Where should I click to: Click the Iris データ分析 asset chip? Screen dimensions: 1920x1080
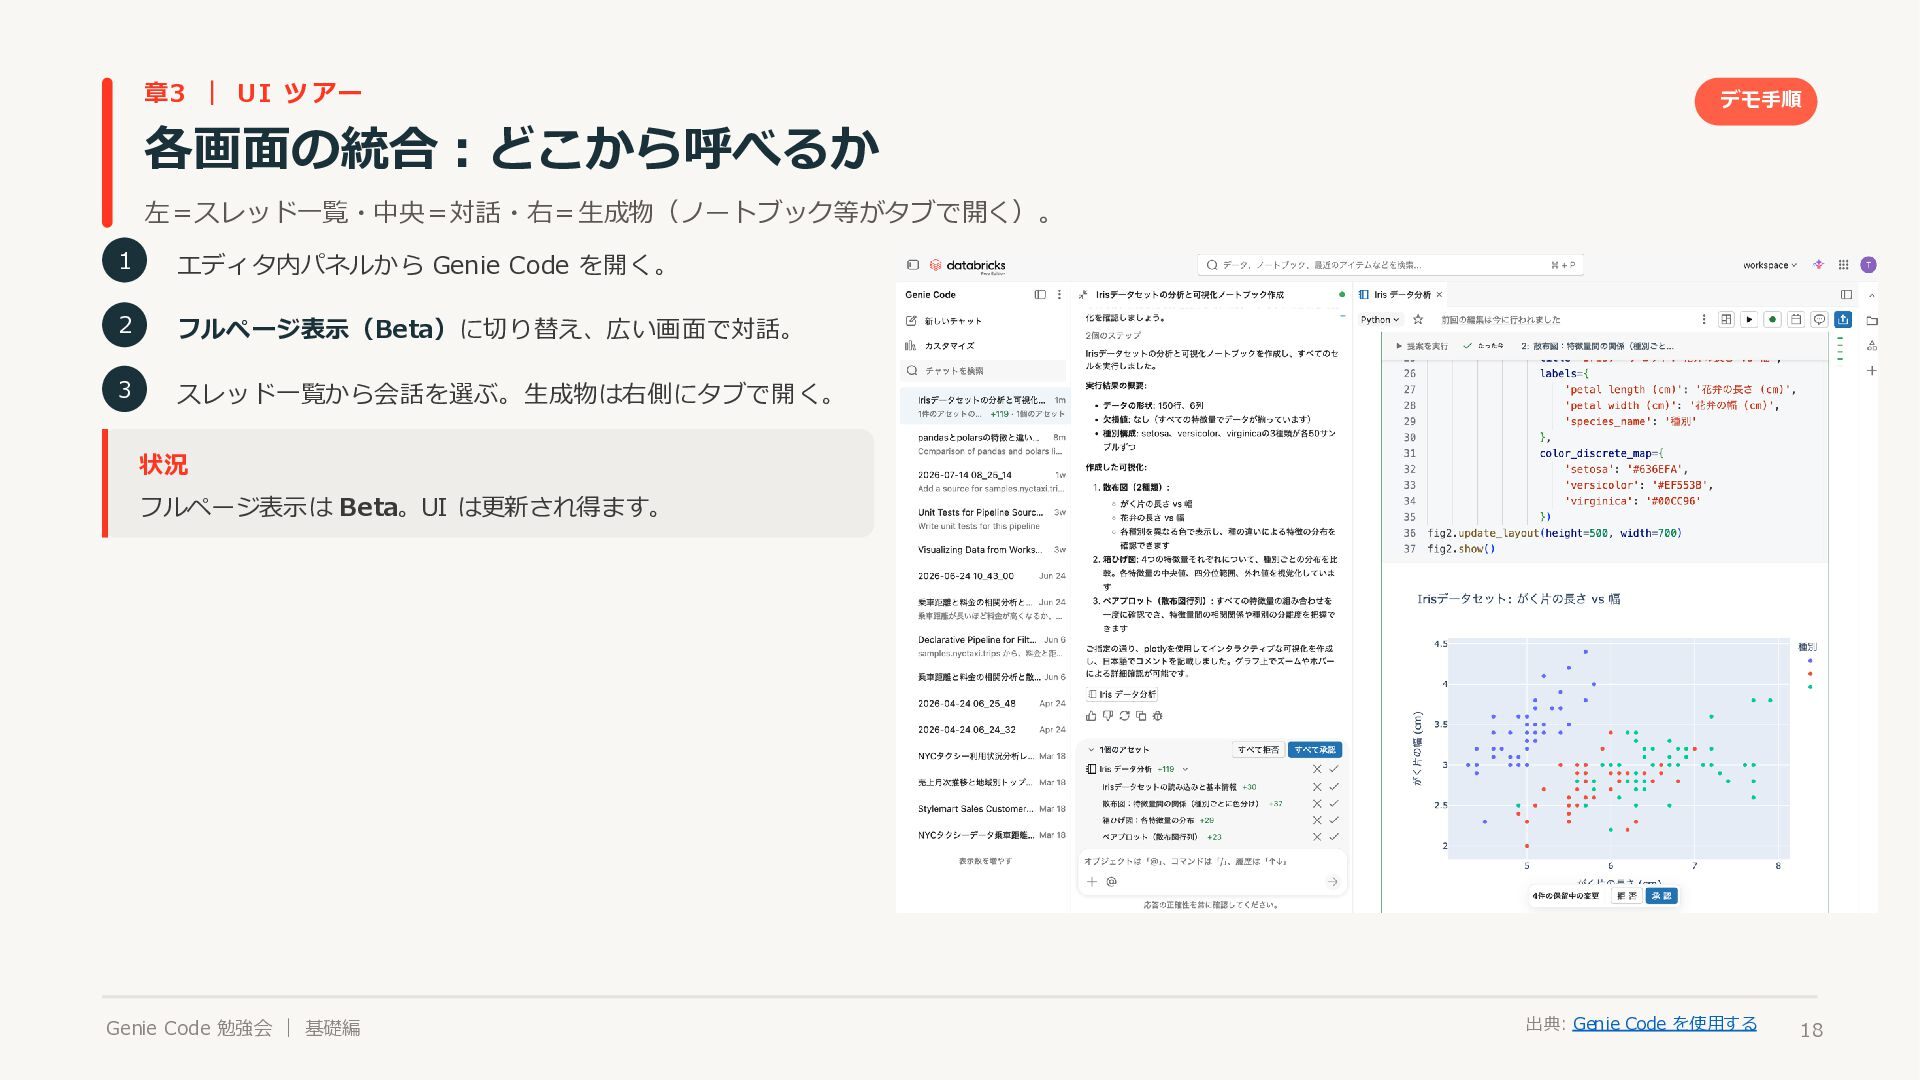[x=1121, y=694]
